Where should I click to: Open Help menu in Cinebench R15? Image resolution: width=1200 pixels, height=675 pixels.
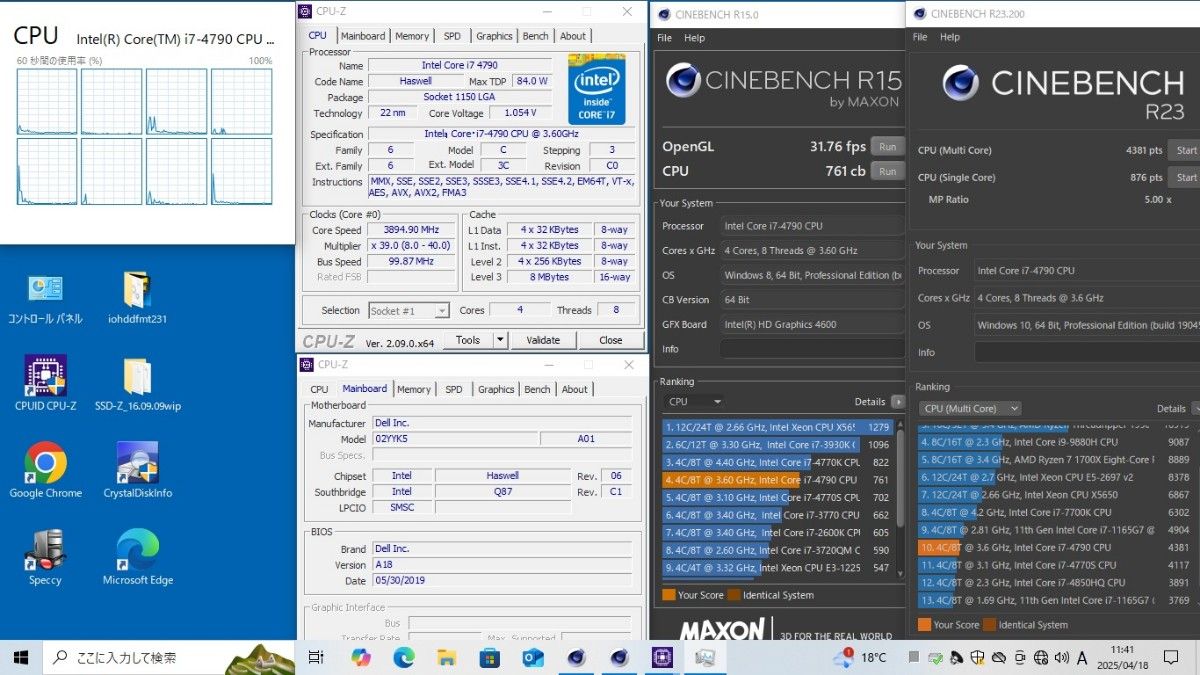[x=695, y=38]
